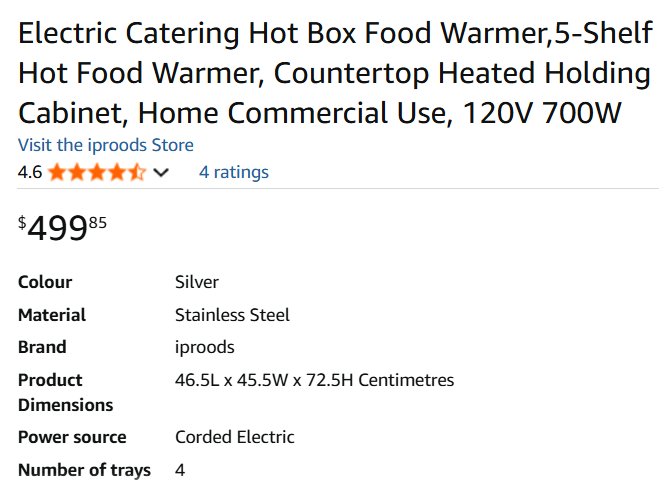The width and height of the screenshot is (665, 480).
Task: Select the Number of trays label
Action: pos(84,469)
